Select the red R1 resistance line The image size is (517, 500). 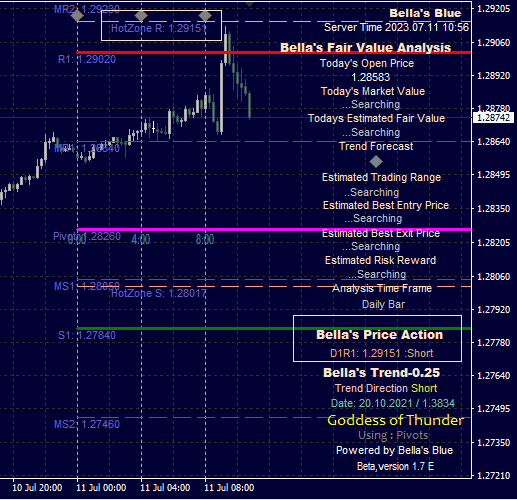[x=274, y=52]
